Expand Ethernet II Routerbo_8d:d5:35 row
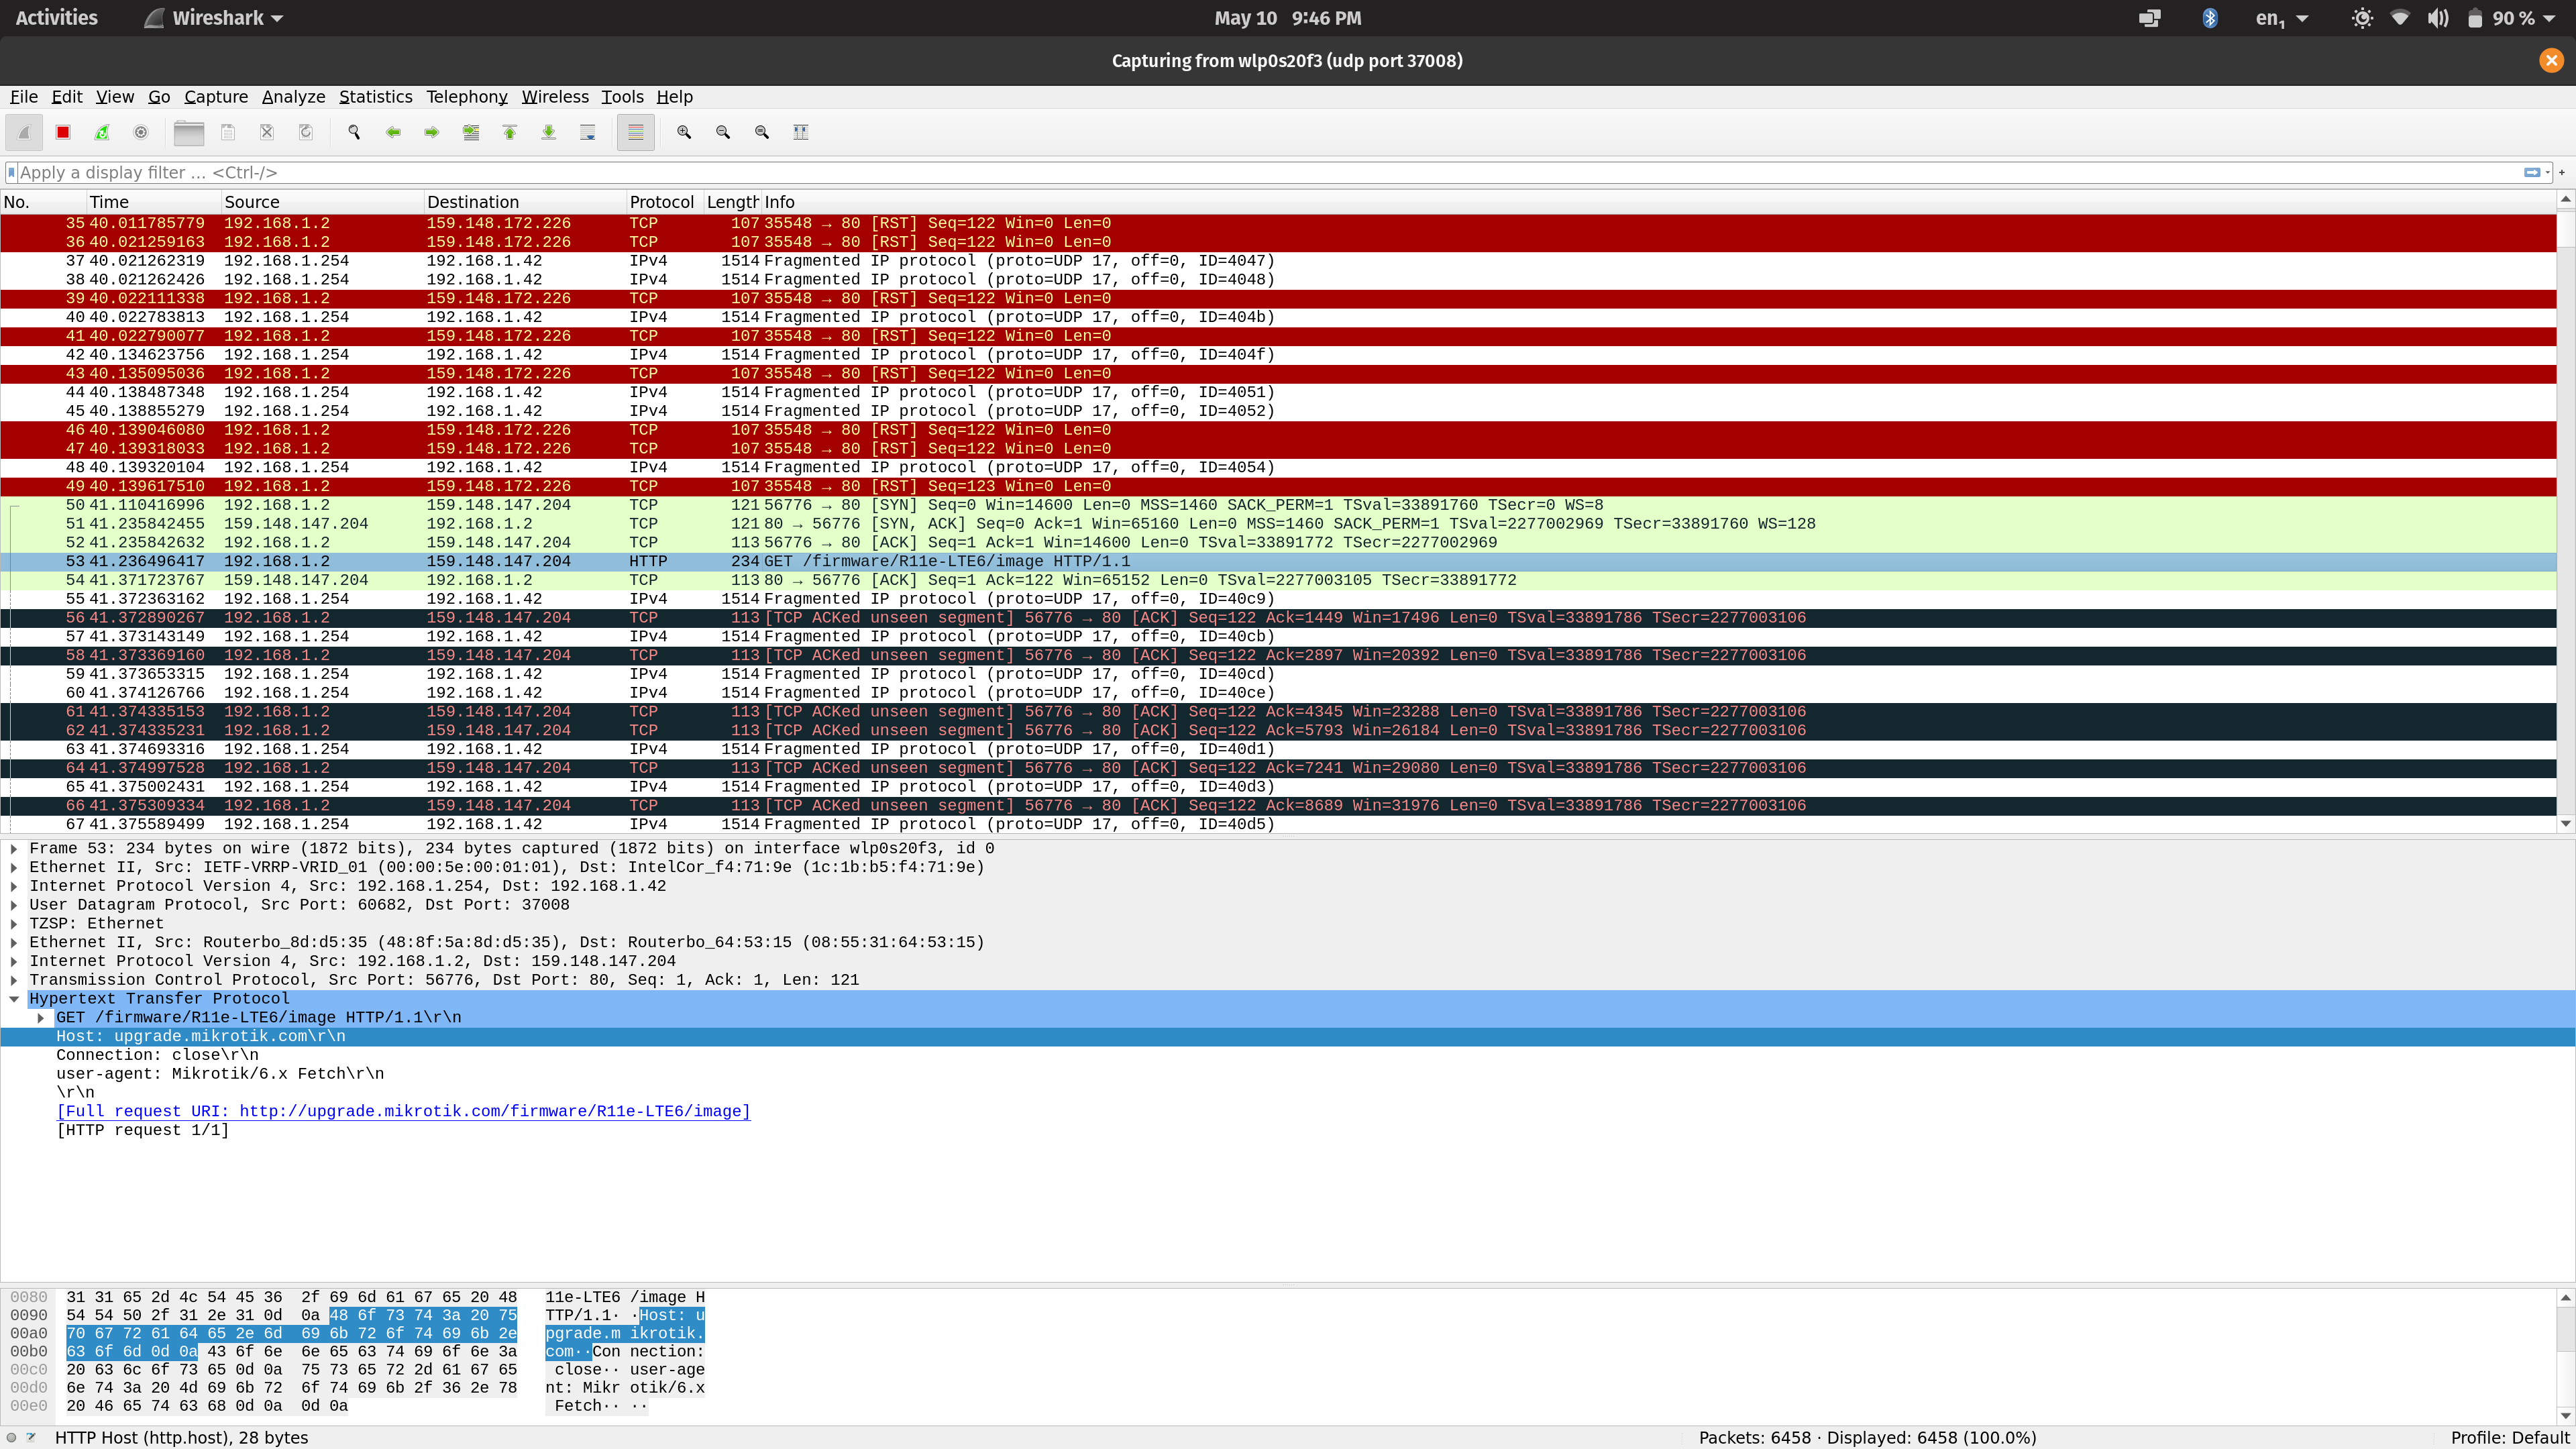Screen dimensions: 2576x1449 [14, 942]
